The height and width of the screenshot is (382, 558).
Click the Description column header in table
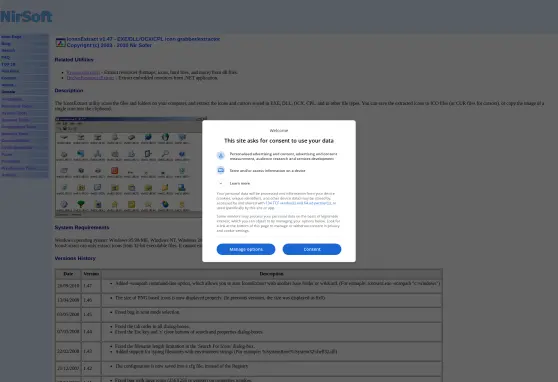pyautogui.click(x=272, y=274)
